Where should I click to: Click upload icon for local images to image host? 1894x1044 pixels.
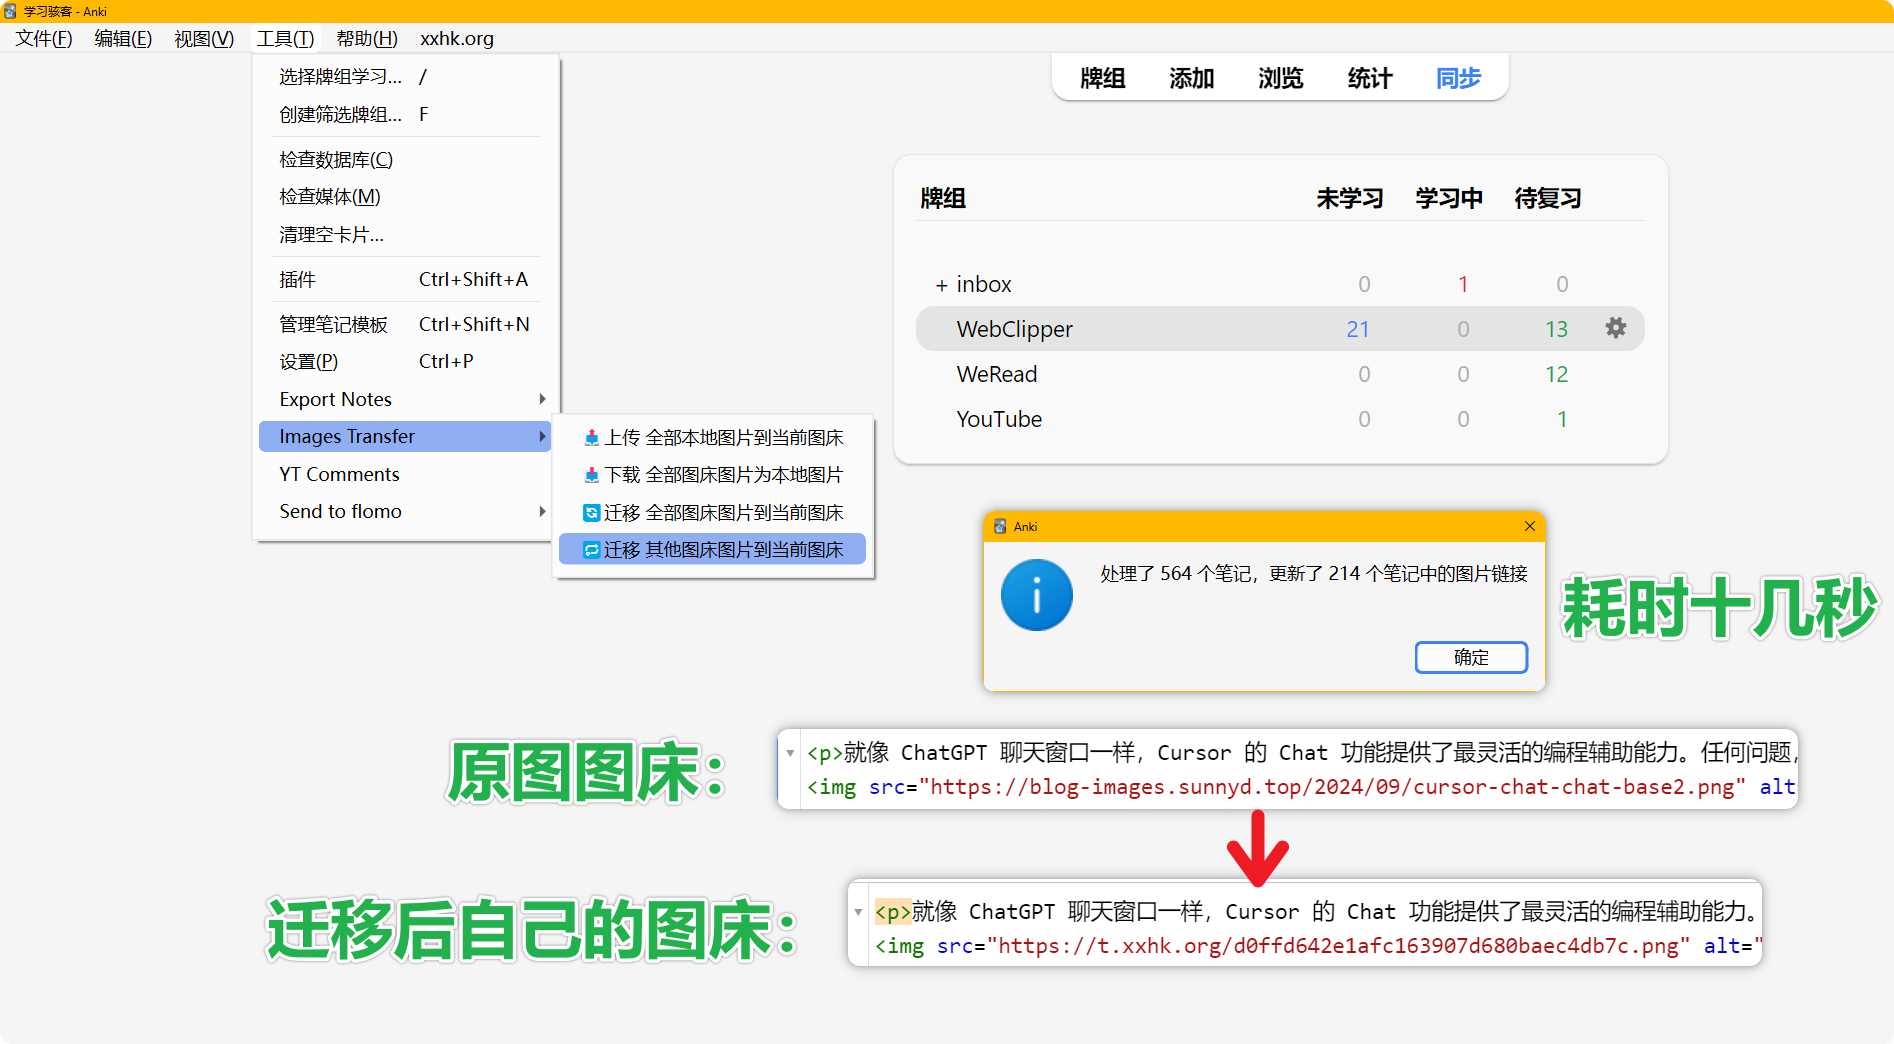click(591, 438)
